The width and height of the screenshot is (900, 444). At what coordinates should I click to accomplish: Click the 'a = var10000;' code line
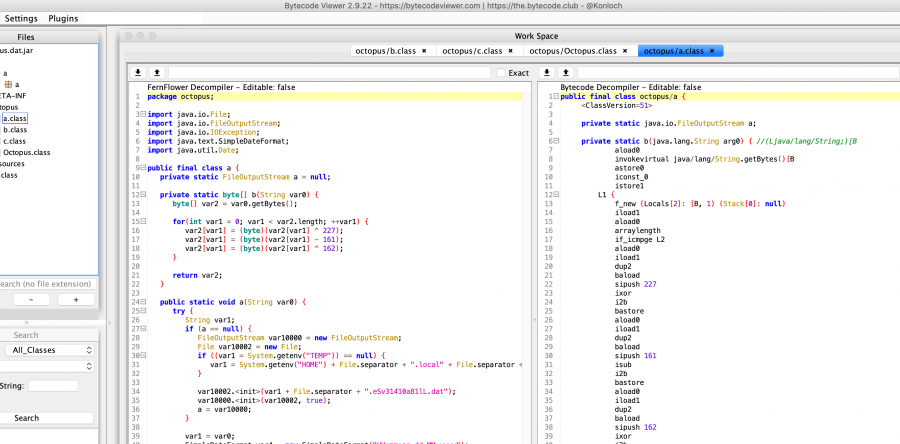click(224, 409)
